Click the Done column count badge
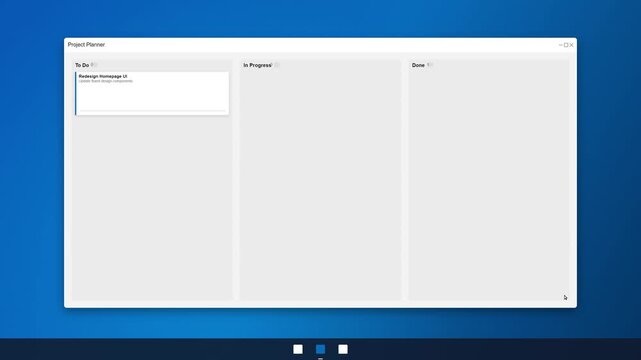The height and width of the screenshot is (360, 641). (430, 65)
